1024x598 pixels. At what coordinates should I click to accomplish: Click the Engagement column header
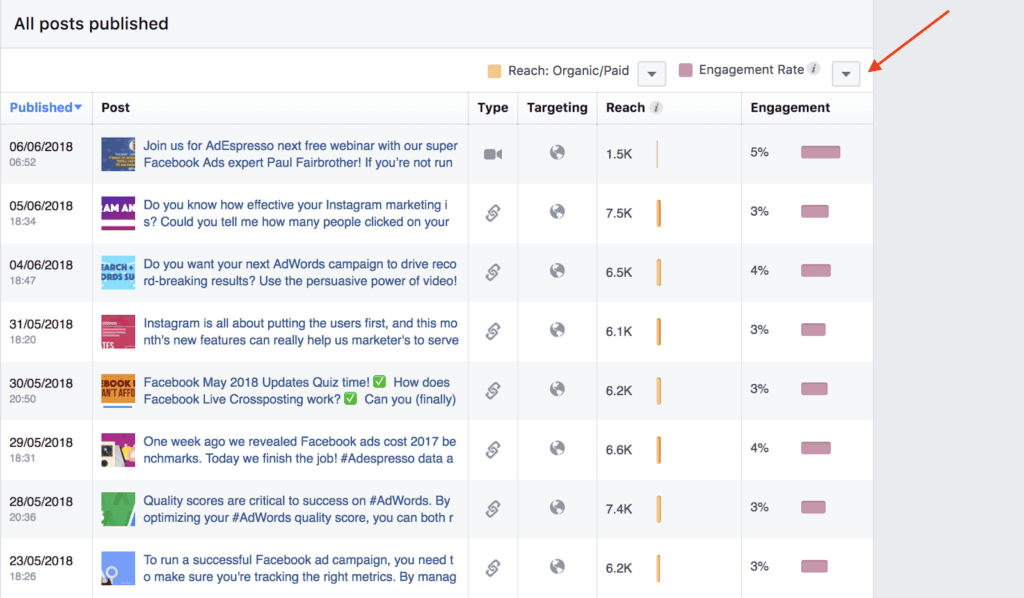(x=790, y=108)
